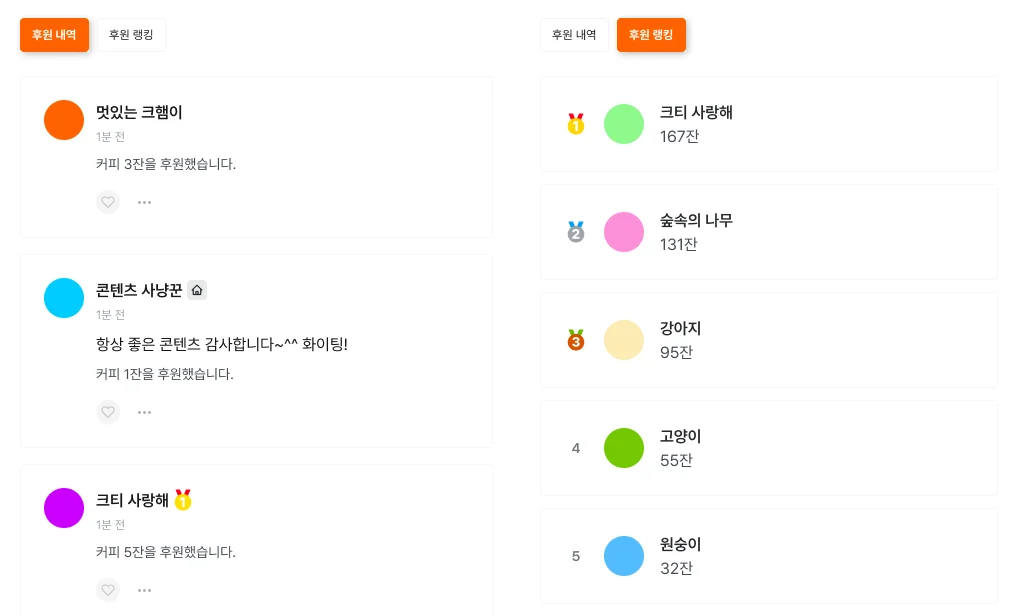Open more options on 콘텐츠 사냥꾼 post

click(x=145, y=412)
